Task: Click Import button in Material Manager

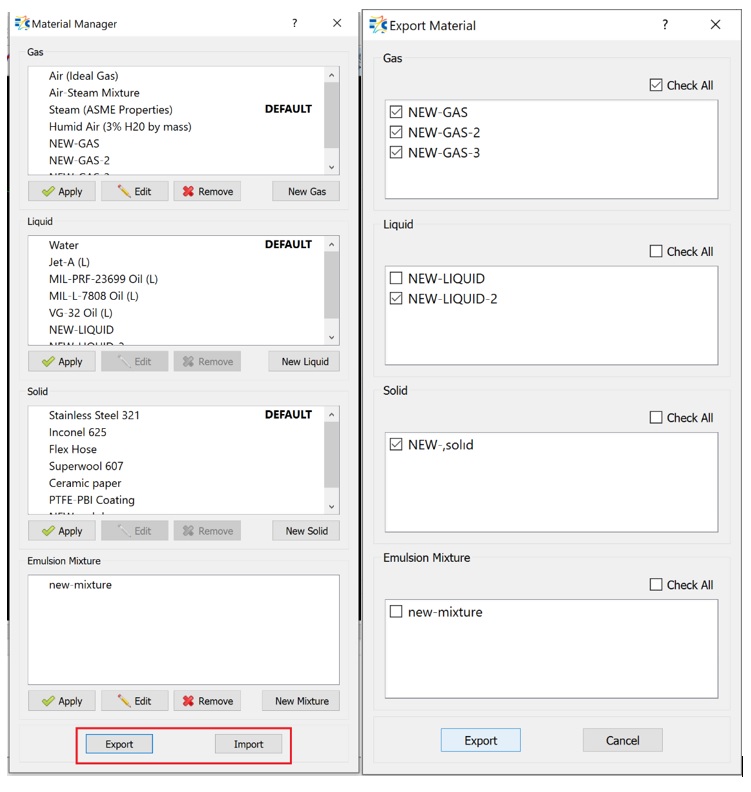Action: [248, 744]
